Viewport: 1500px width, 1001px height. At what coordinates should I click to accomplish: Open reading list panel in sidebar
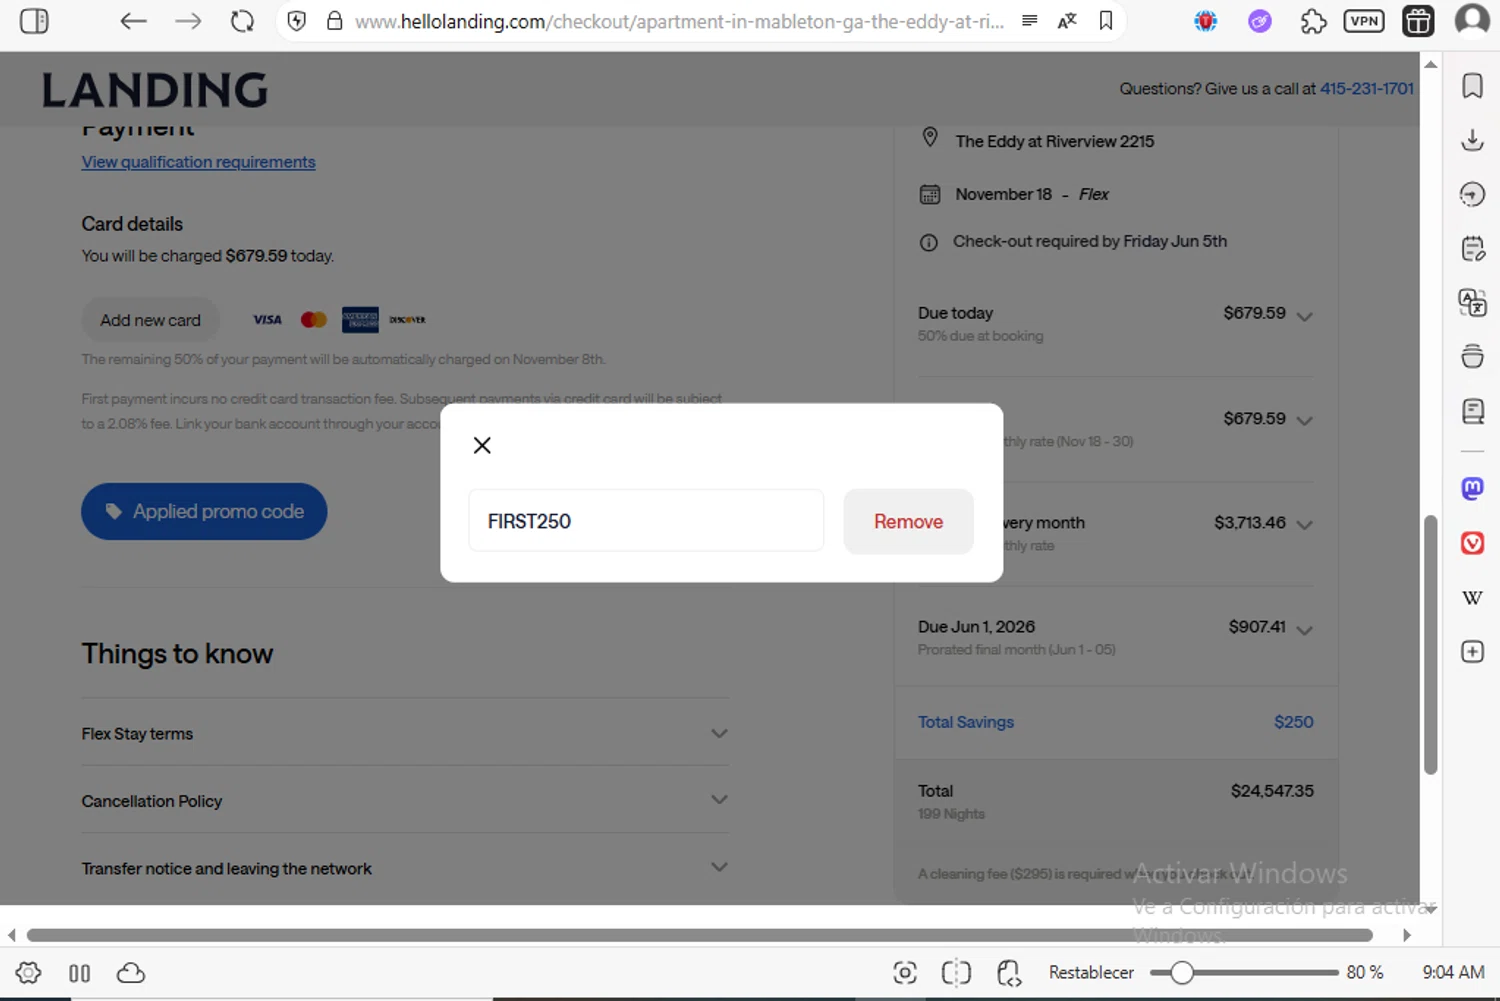tap(1472, 410)
